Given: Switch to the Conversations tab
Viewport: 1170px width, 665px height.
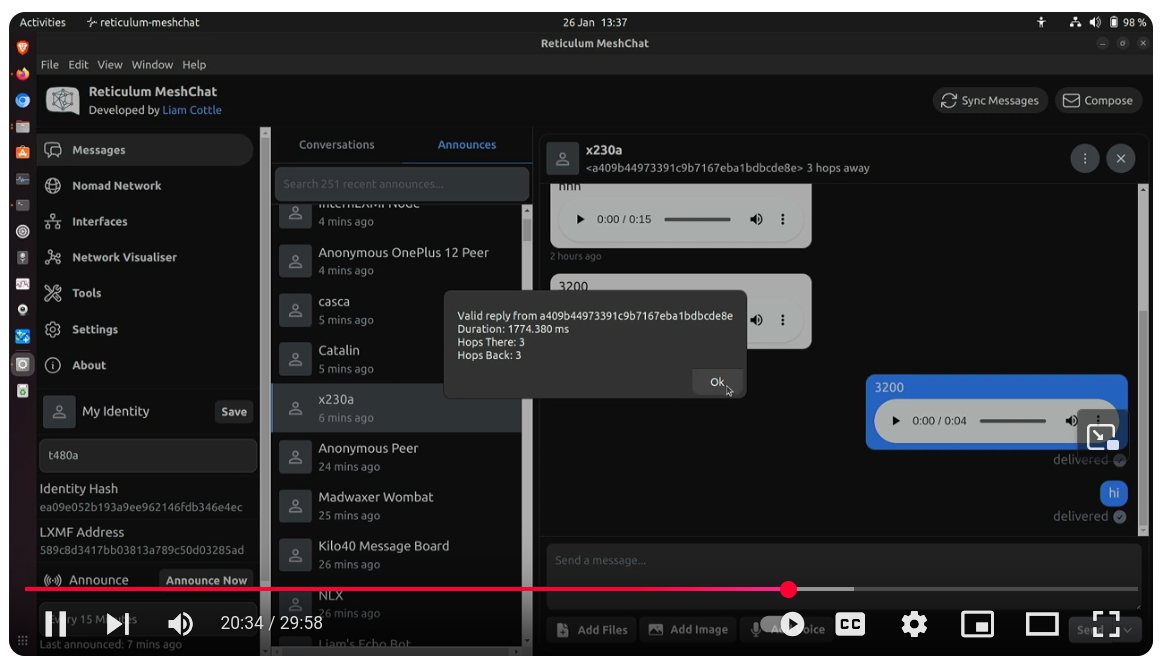Looking at the screenshot, I should tap(337, 145).
